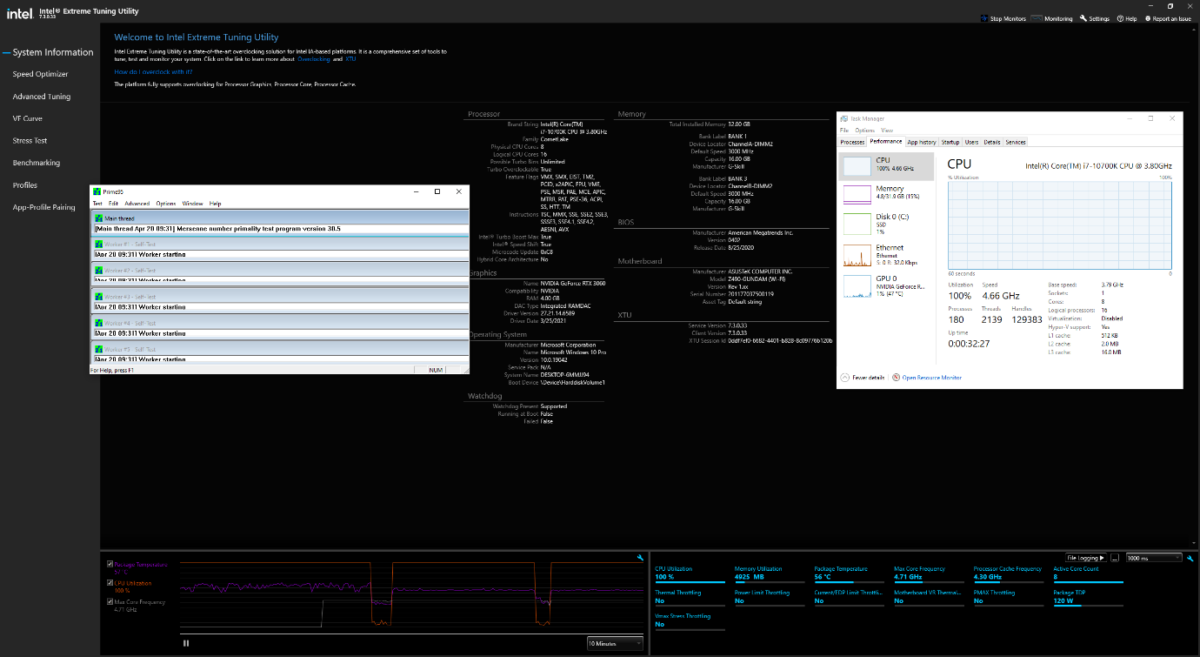The height and width of the screenshot is (657, 1200).
Task: Open Prime95 Test menu
Action: point(98,203)
